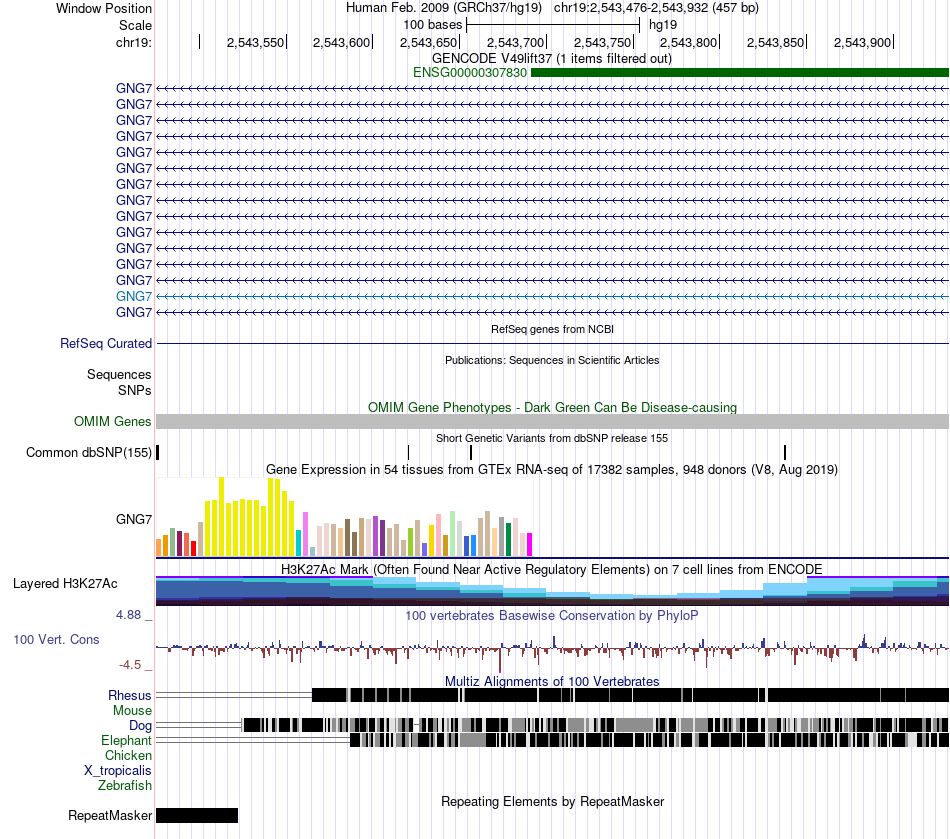Open the GENCODE V49lift37 track title
Image resolution: width=950 pixels, height=839 pixels.
(552, 59)
